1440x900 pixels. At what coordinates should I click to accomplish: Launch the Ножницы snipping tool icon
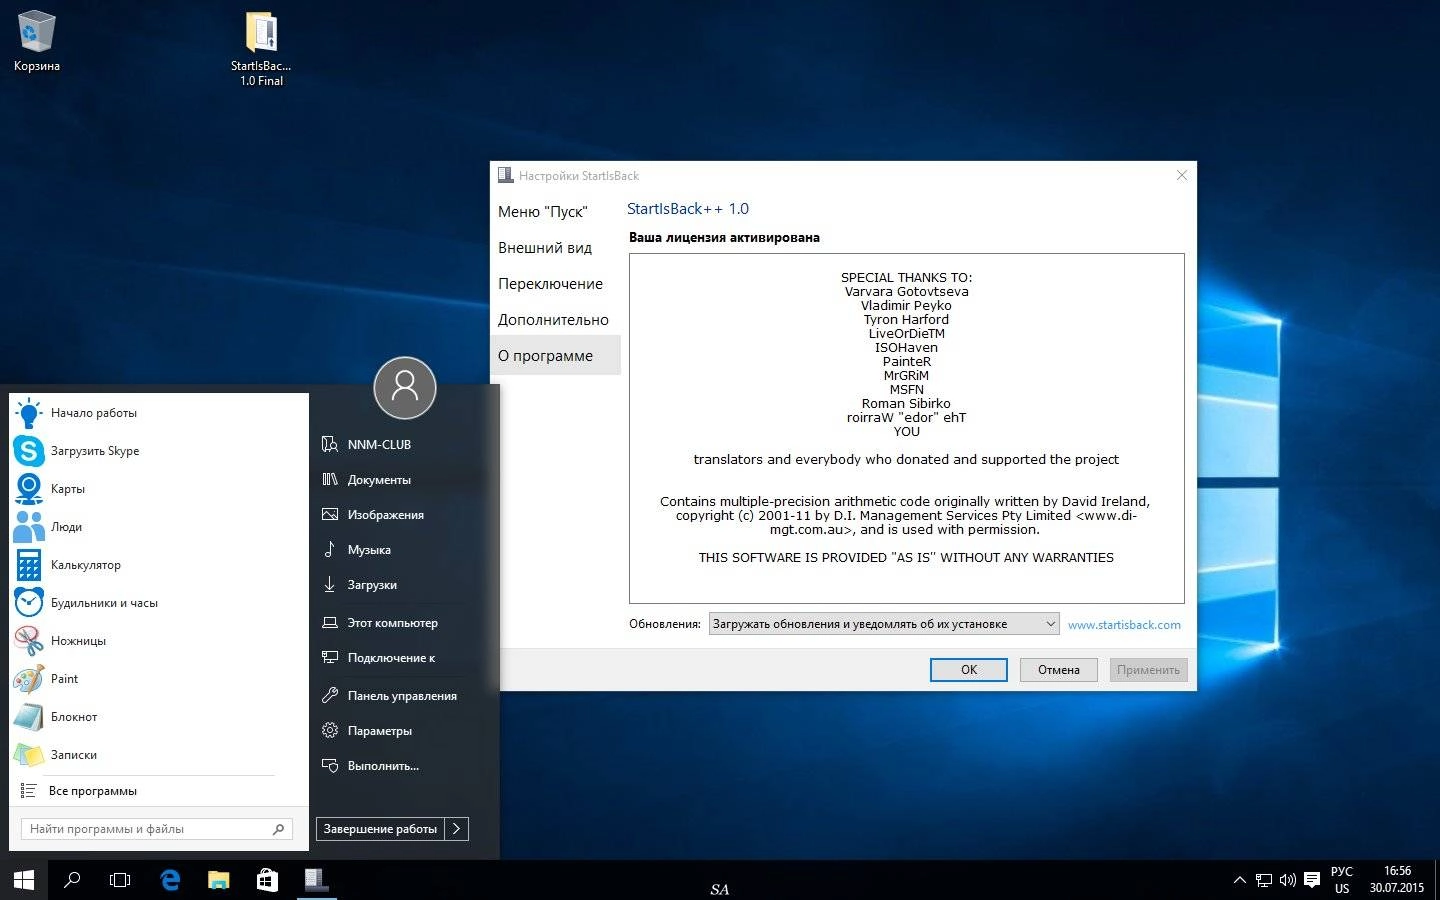pos(29,641)
